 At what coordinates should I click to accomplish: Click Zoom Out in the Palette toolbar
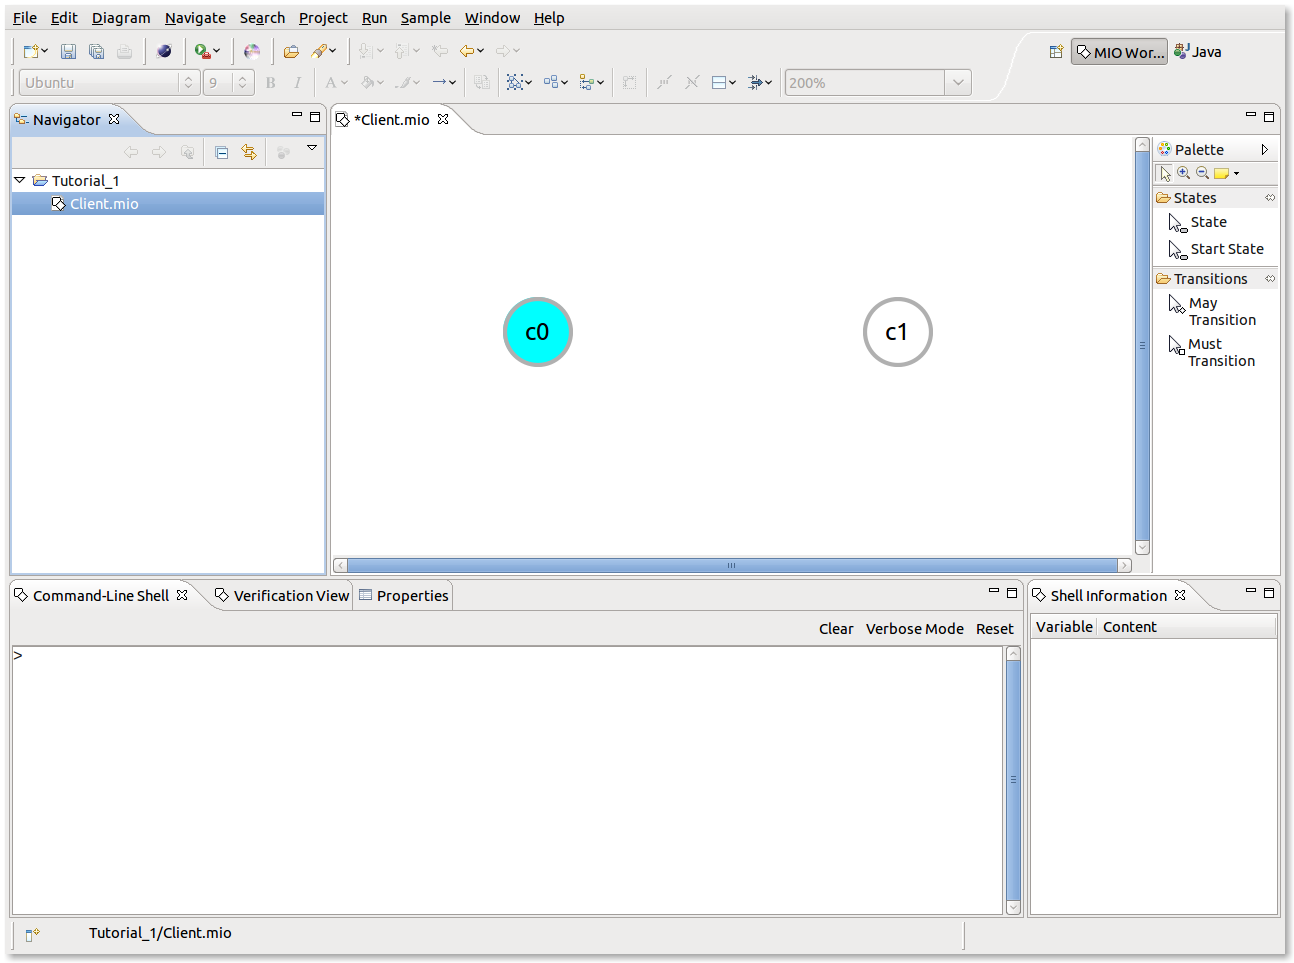[1202, 173]
